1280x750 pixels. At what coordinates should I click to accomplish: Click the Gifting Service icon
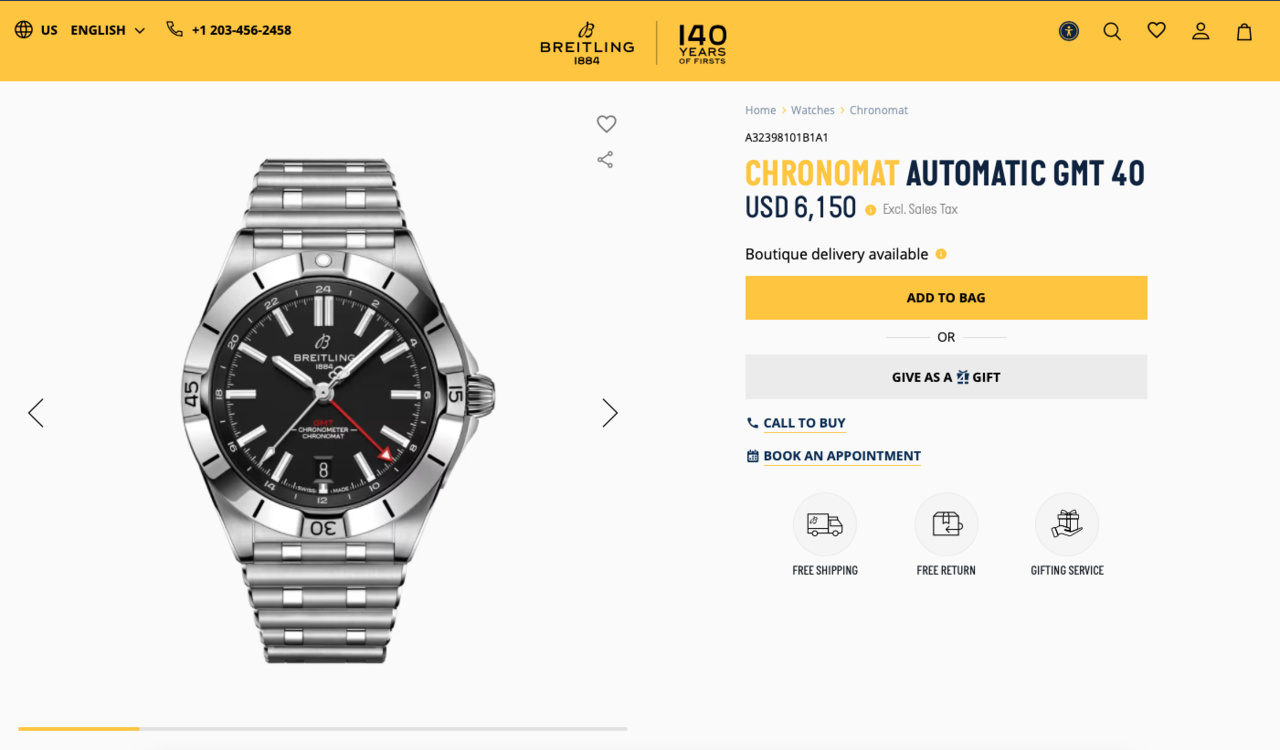(x=1067, y=524)
